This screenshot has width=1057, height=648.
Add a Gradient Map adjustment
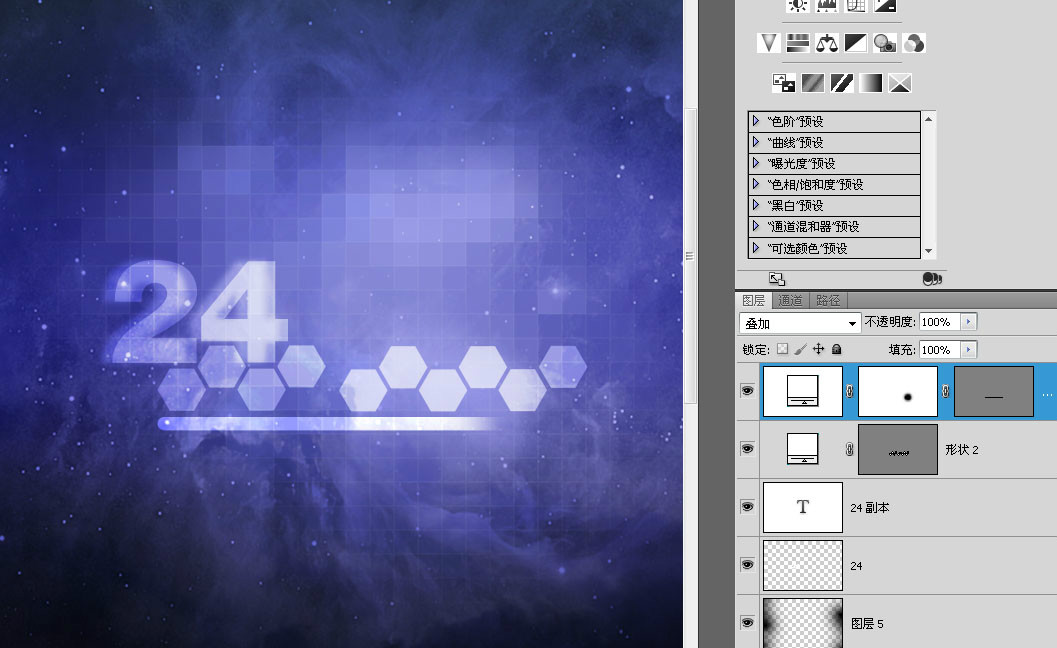pyautogui.click(x=870, y=83)
